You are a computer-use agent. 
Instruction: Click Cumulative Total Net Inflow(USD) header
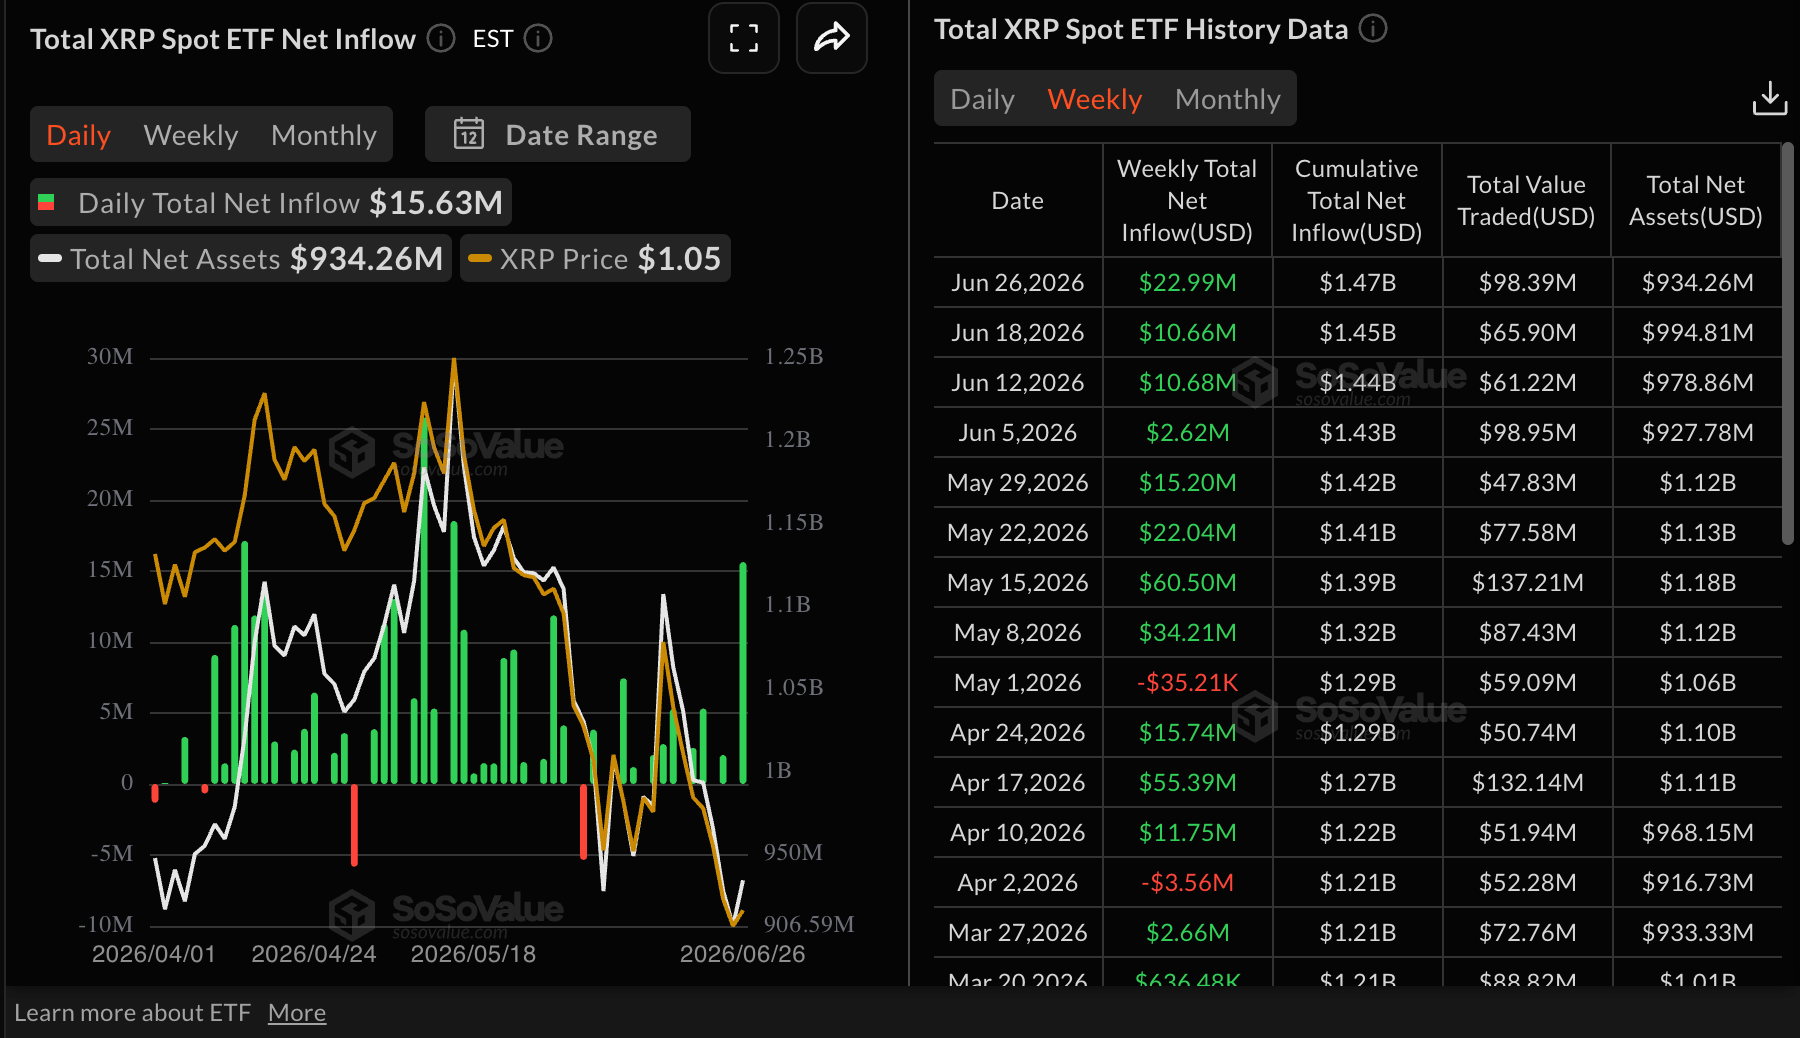(1357, 201)
